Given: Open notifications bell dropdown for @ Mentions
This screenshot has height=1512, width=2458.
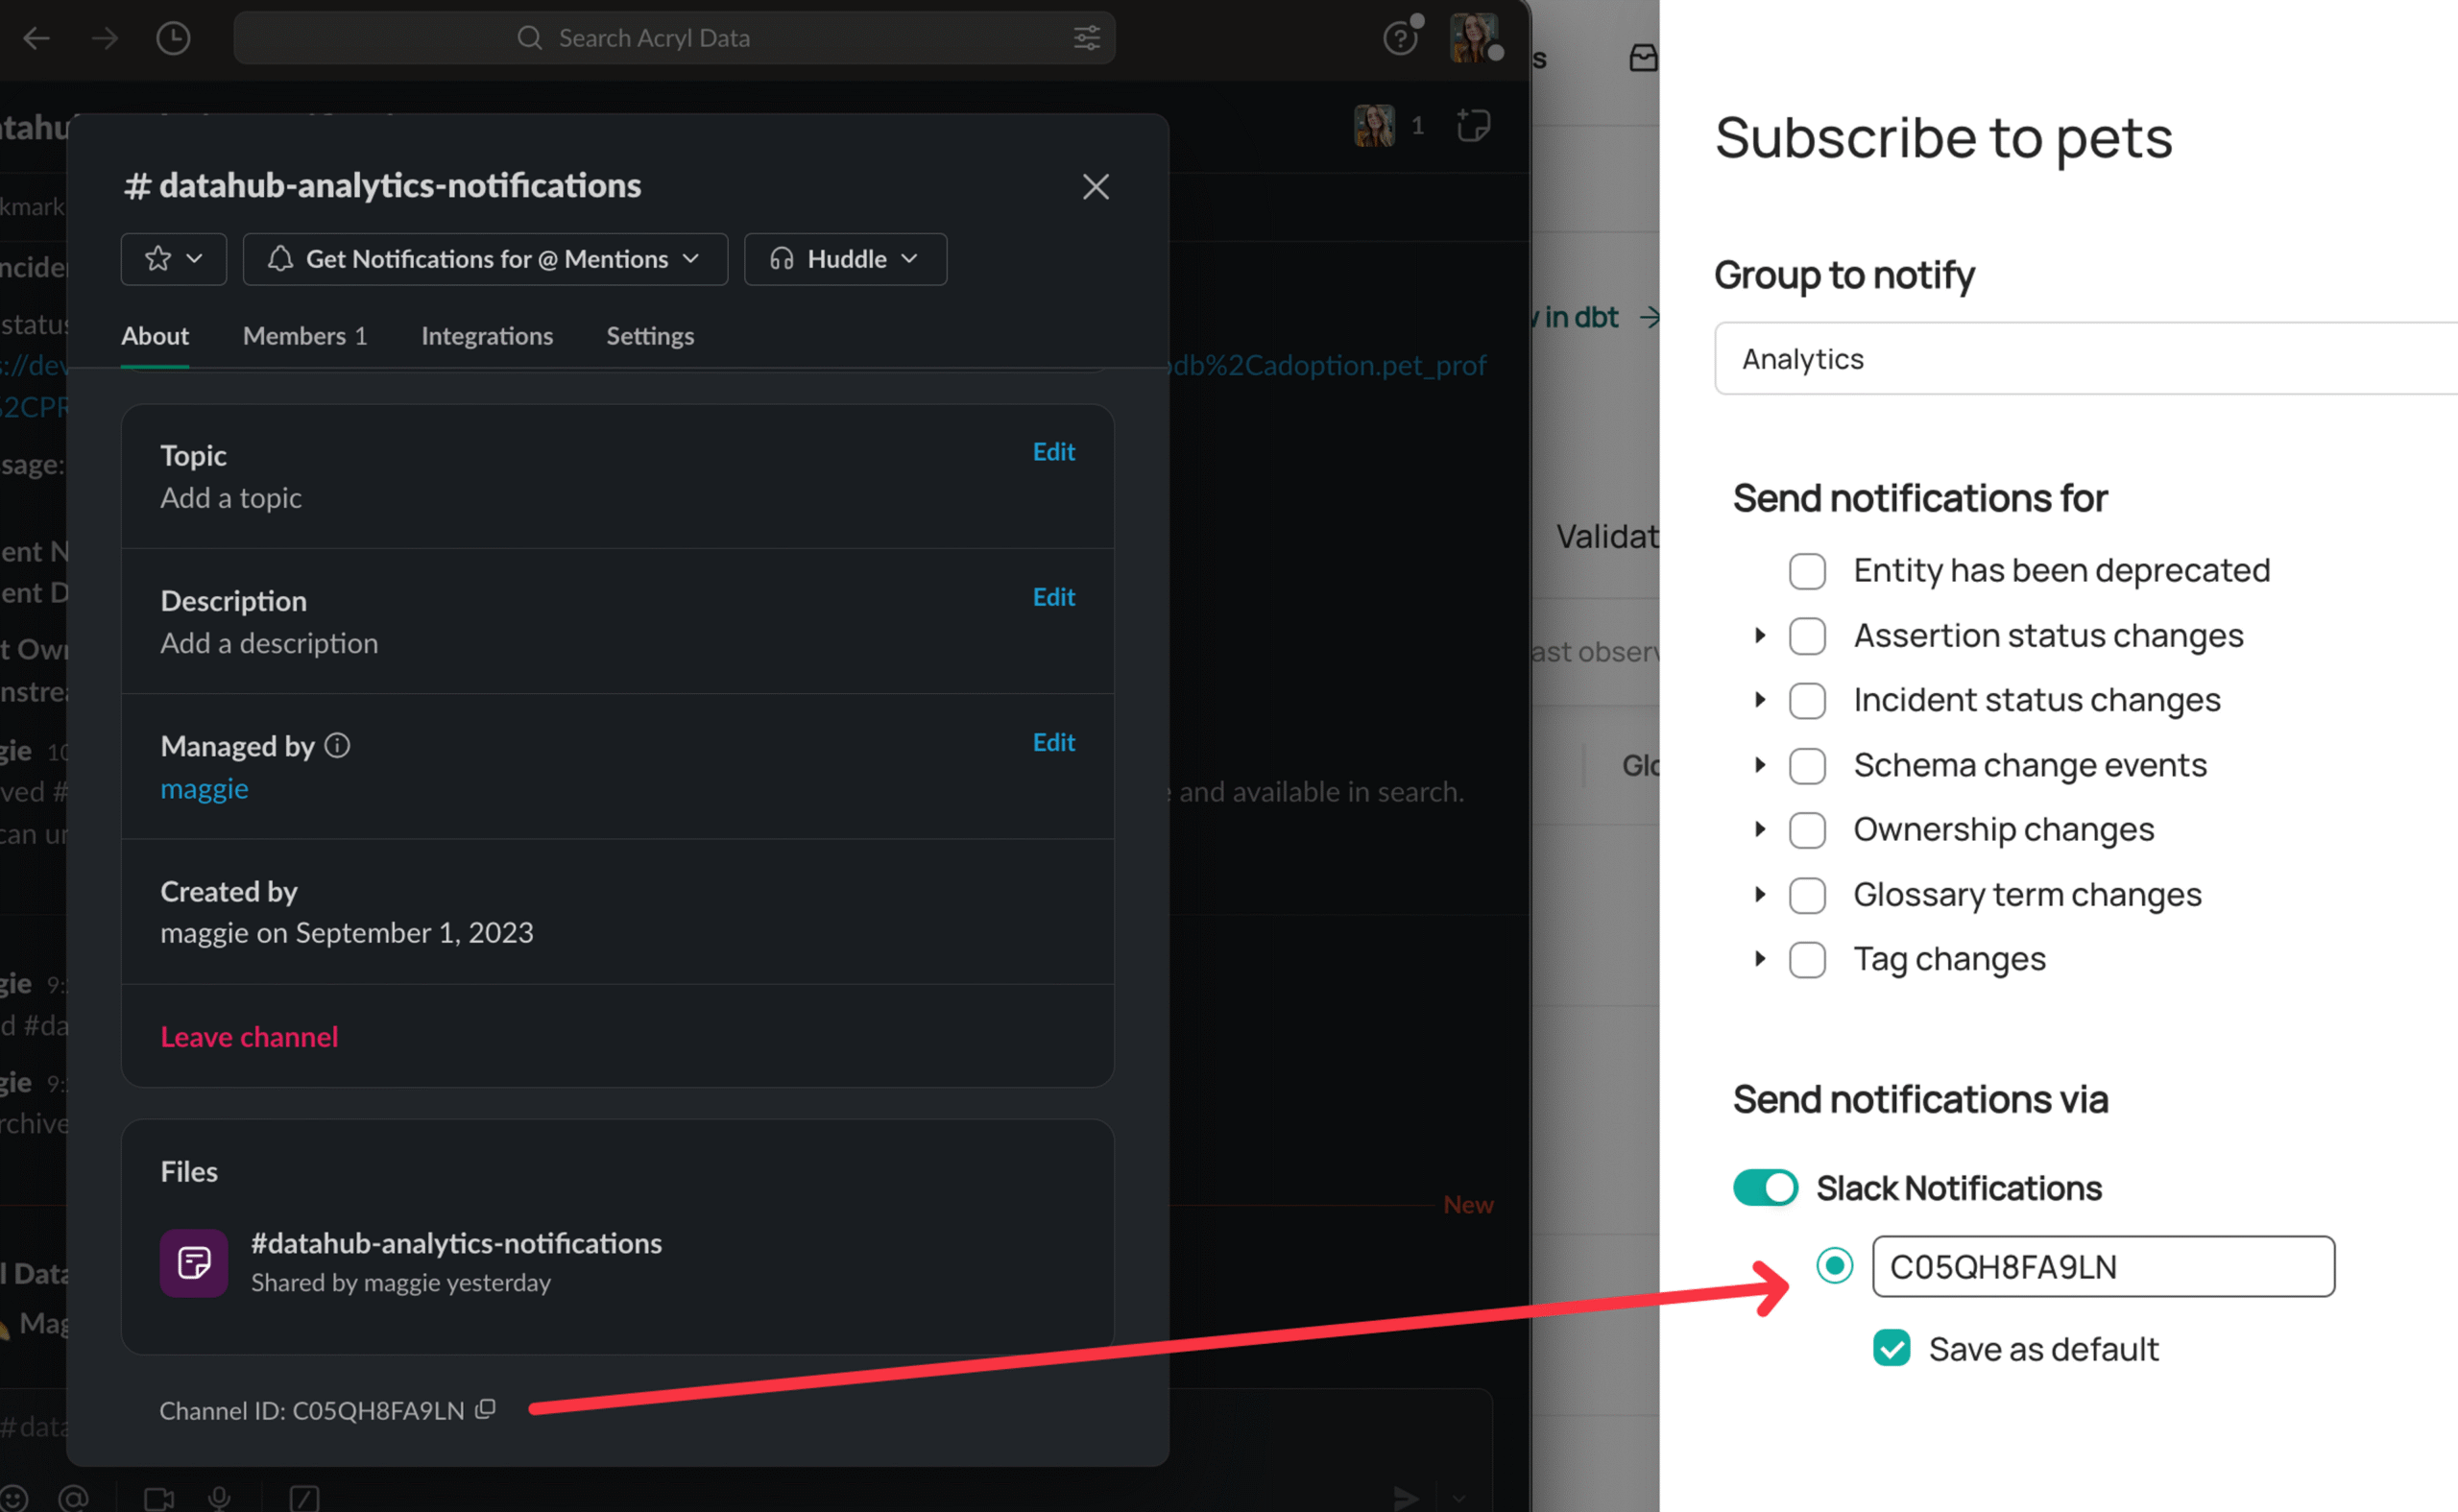Looking at the screenshot, I should pyautogui.click(x=485, y=259).
